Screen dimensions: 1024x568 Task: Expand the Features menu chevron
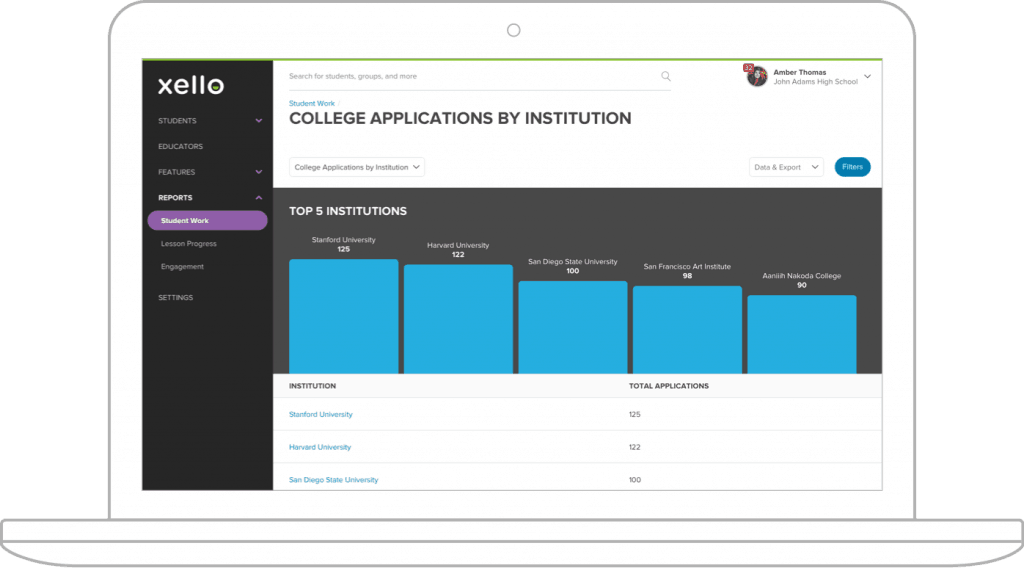click(259, 172)
